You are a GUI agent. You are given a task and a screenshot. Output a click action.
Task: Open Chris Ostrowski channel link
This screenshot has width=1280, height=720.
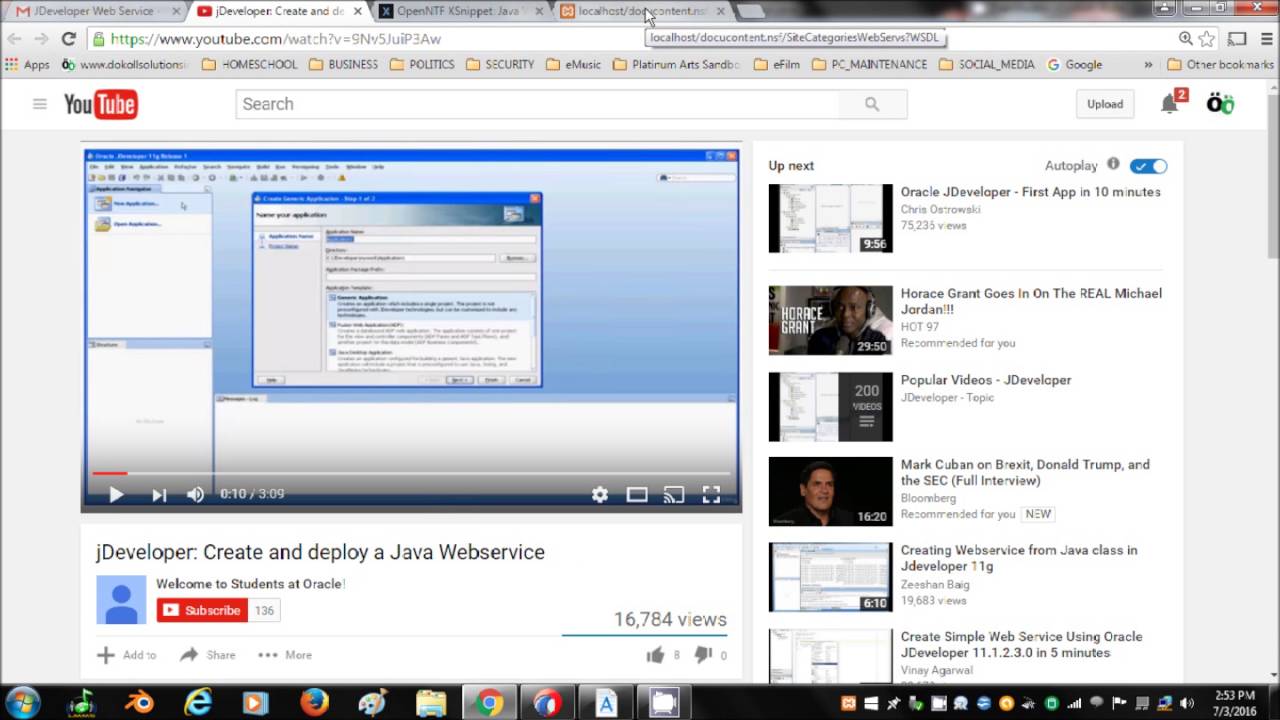click(x=940, y=209)
